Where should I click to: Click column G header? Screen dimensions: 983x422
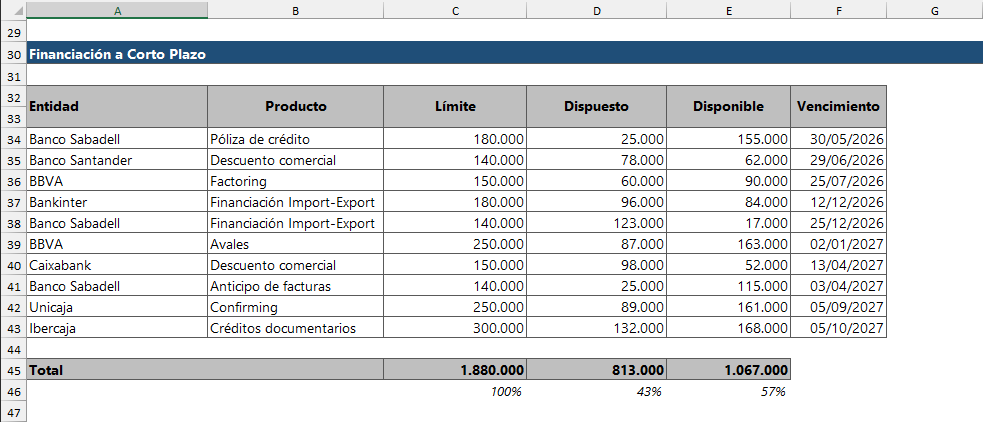(933, 10)
